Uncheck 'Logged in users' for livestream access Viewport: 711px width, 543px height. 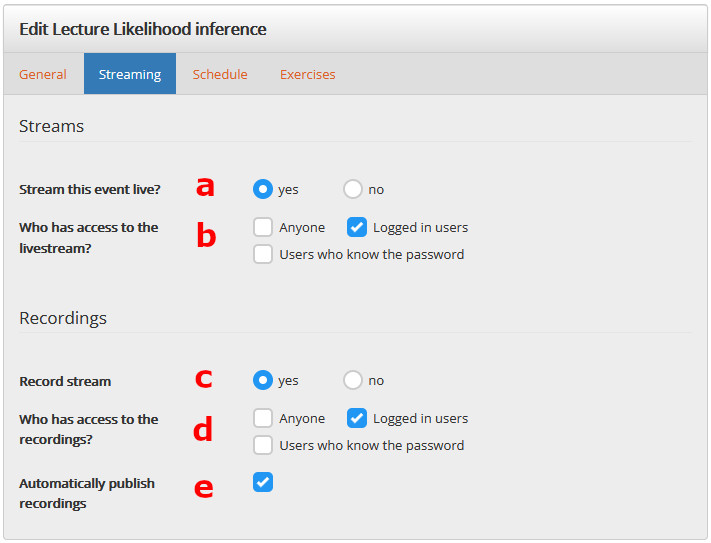(x=357, y=227)
